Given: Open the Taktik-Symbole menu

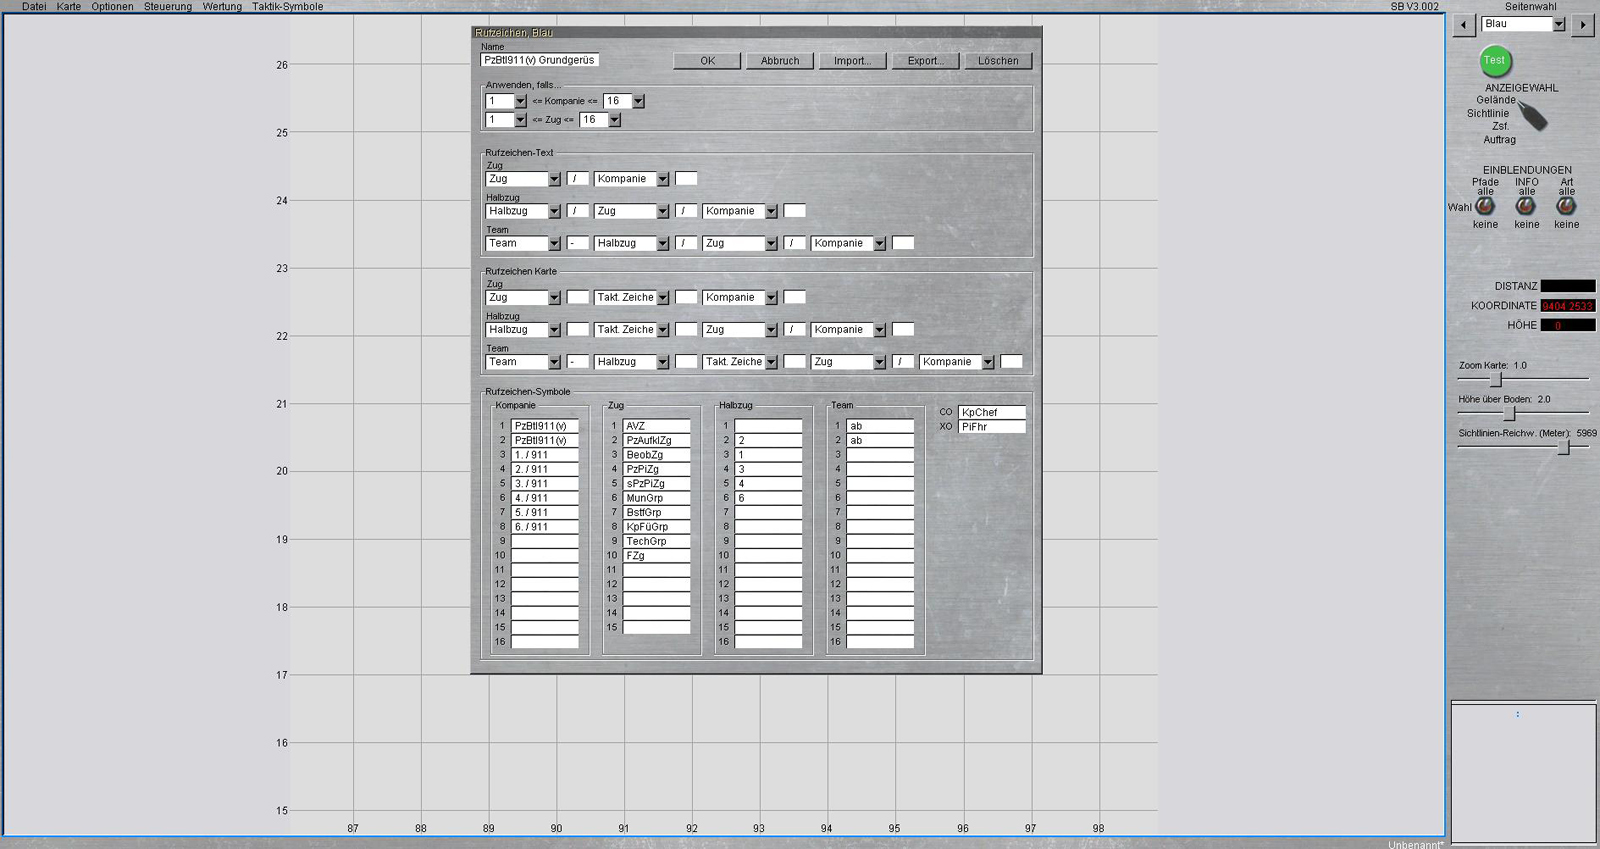Looking at the screenshot, I should pyautogui.click(x=287, y=7).
